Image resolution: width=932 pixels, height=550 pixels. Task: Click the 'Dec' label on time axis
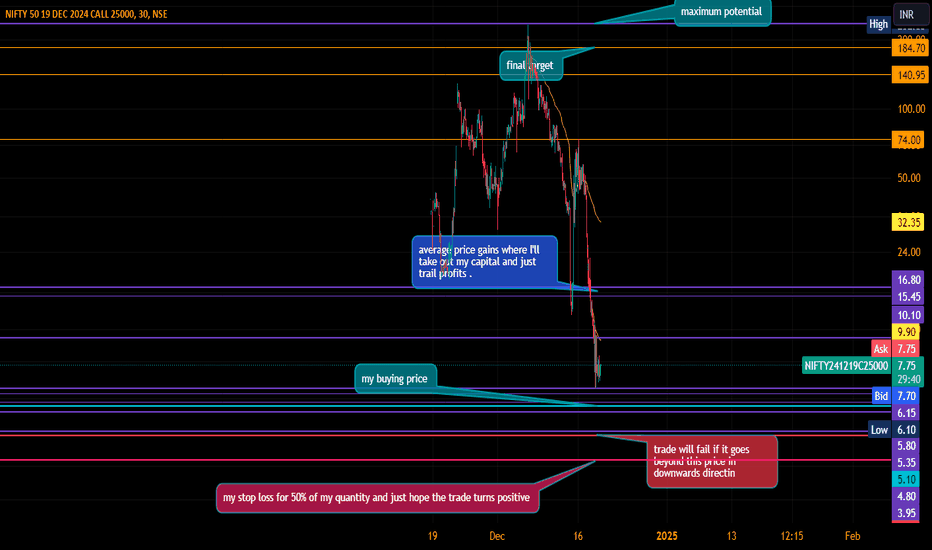(x=497, y=536)
